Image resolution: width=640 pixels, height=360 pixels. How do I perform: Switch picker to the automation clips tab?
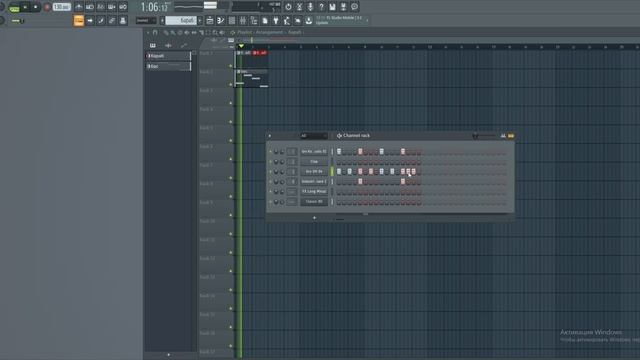click(x=184, y=45)
